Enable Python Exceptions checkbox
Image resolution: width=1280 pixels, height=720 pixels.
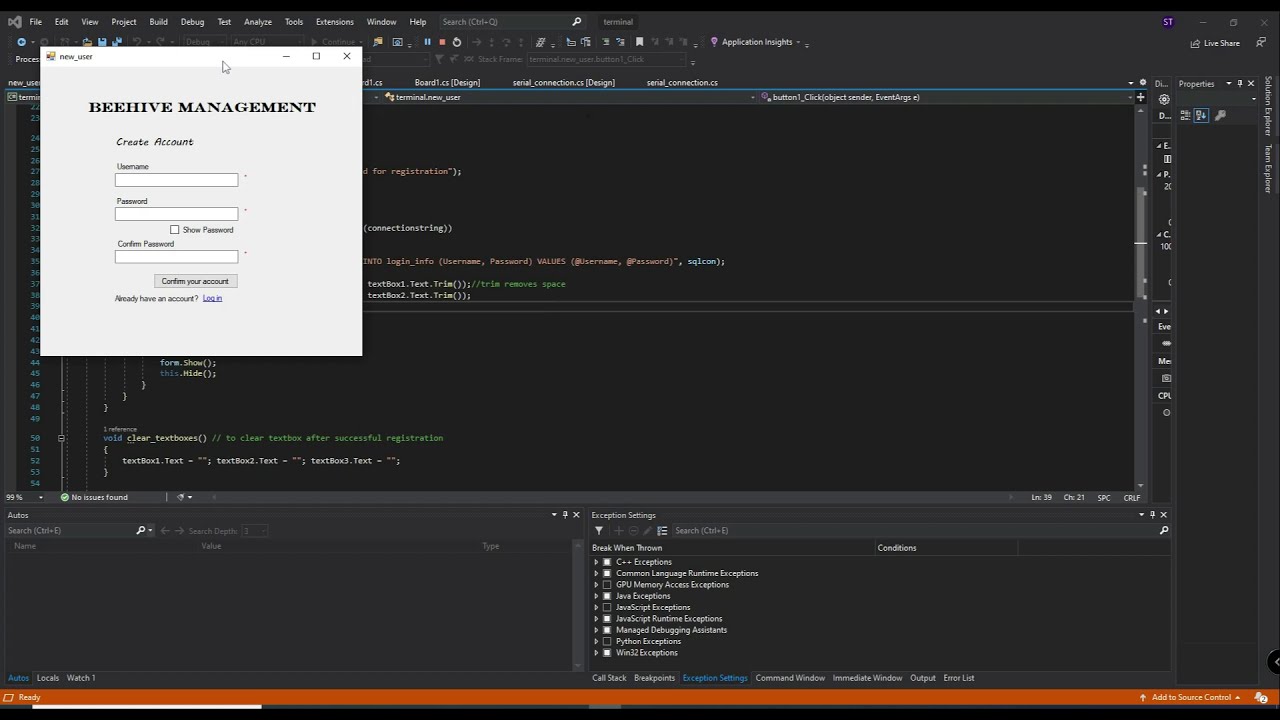pyautogui.click(x=607, y=642)
